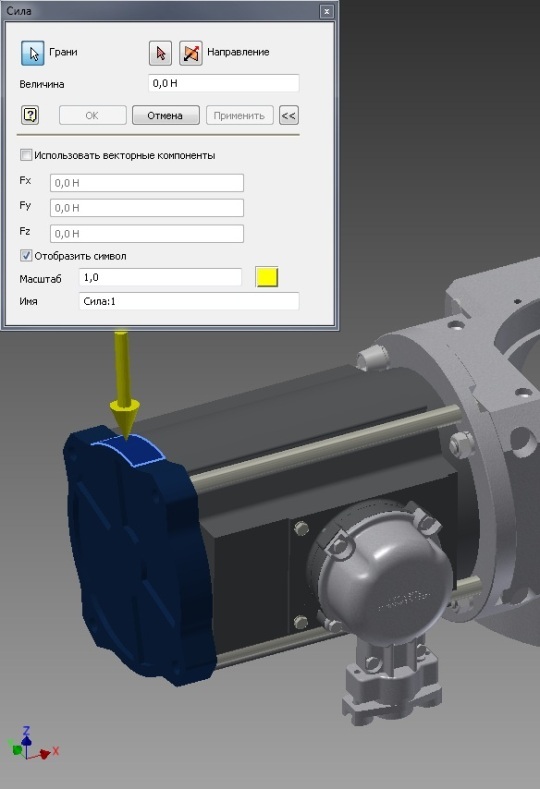Click the Fz component field

coord(147,233)
